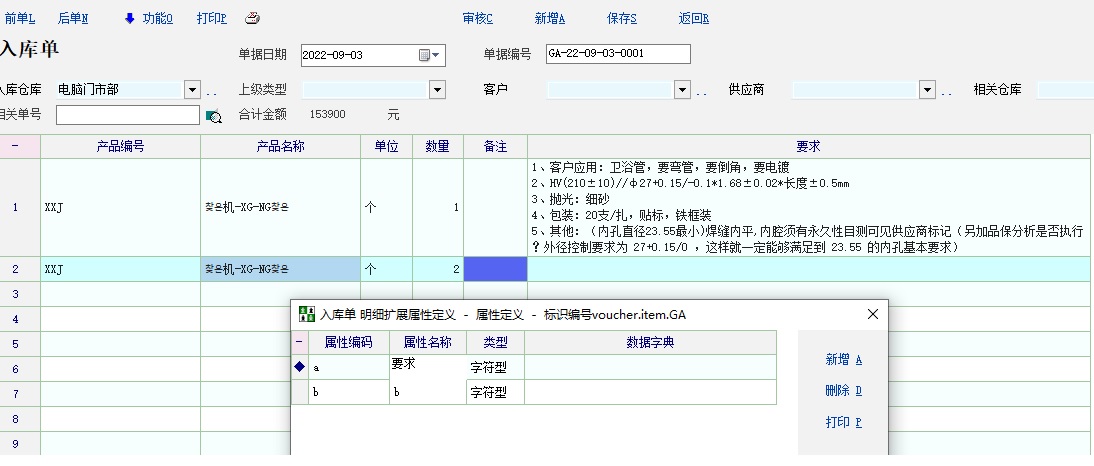This screenshot has height=466, width=1094.
Task: Click 新增 in the attribute definition dialog
Action: pyautogui.click(x=843, y=360)
